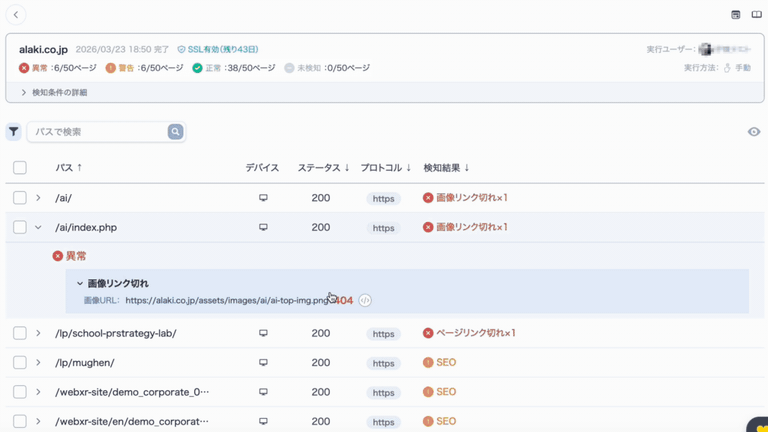The image size is (768, 432).
Task: Click the /lp/mughen/ path text
Action: coord(85,362)
